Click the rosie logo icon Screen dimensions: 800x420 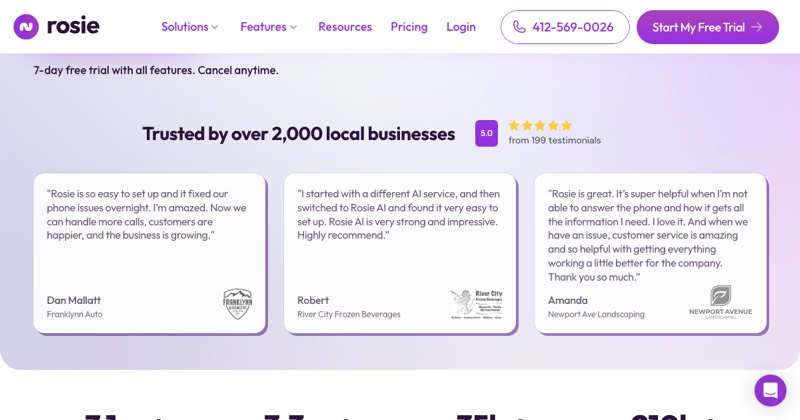(26, 27)
